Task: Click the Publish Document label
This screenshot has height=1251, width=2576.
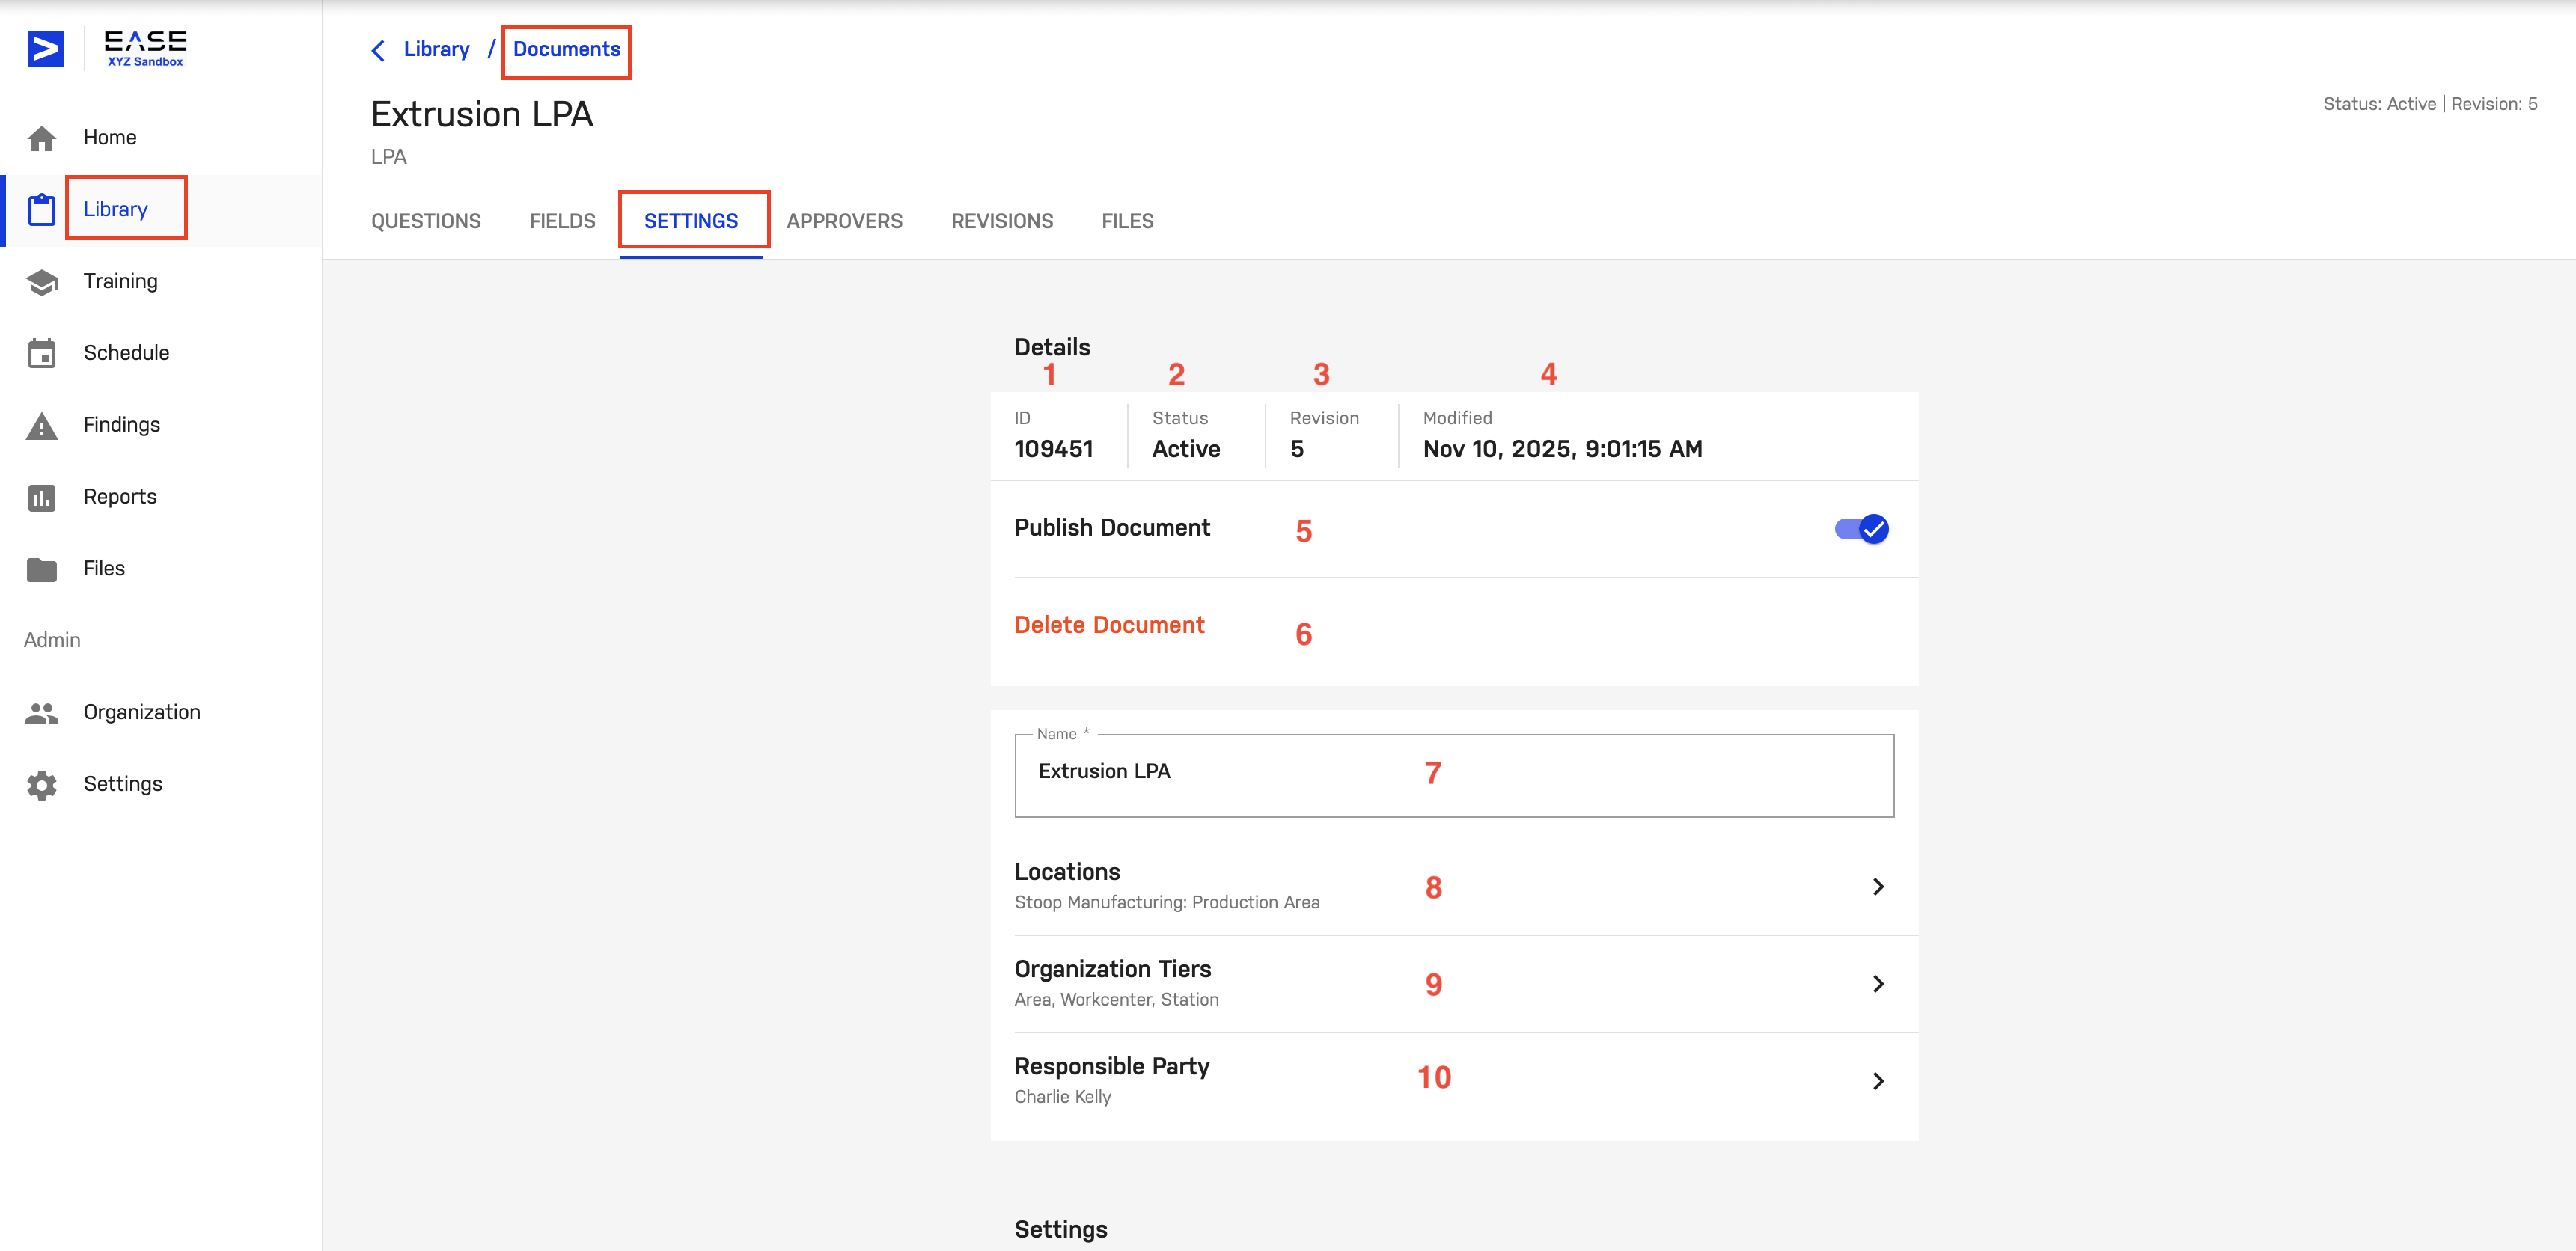Action: pyautogui.click(x=1112, y=528)
